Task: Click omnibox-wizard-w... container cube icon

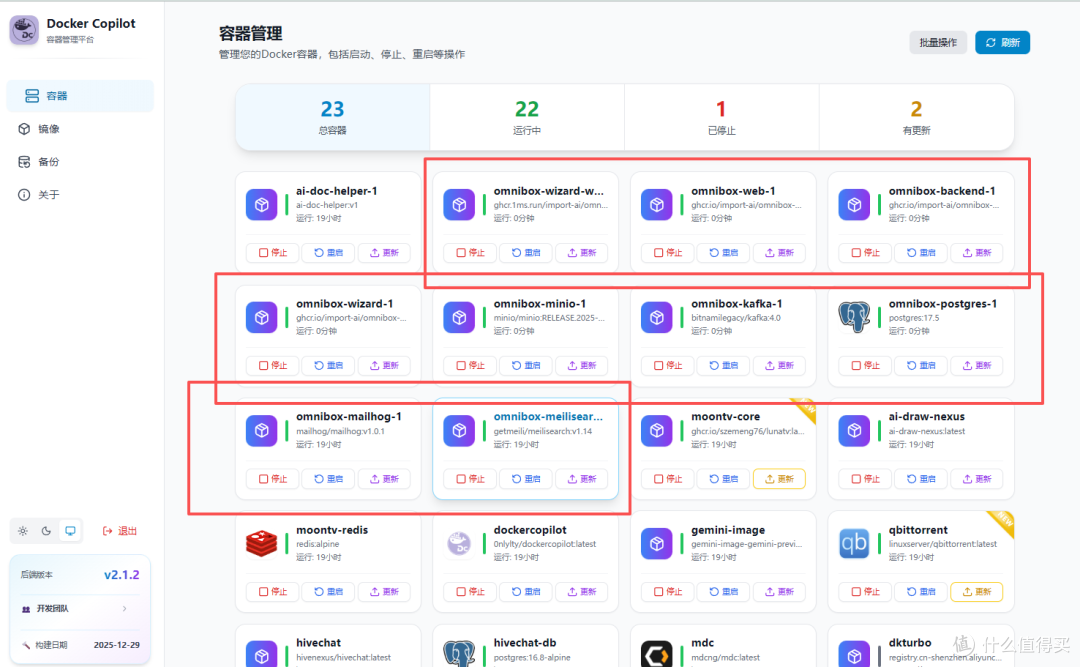Action: coord(459,205)
